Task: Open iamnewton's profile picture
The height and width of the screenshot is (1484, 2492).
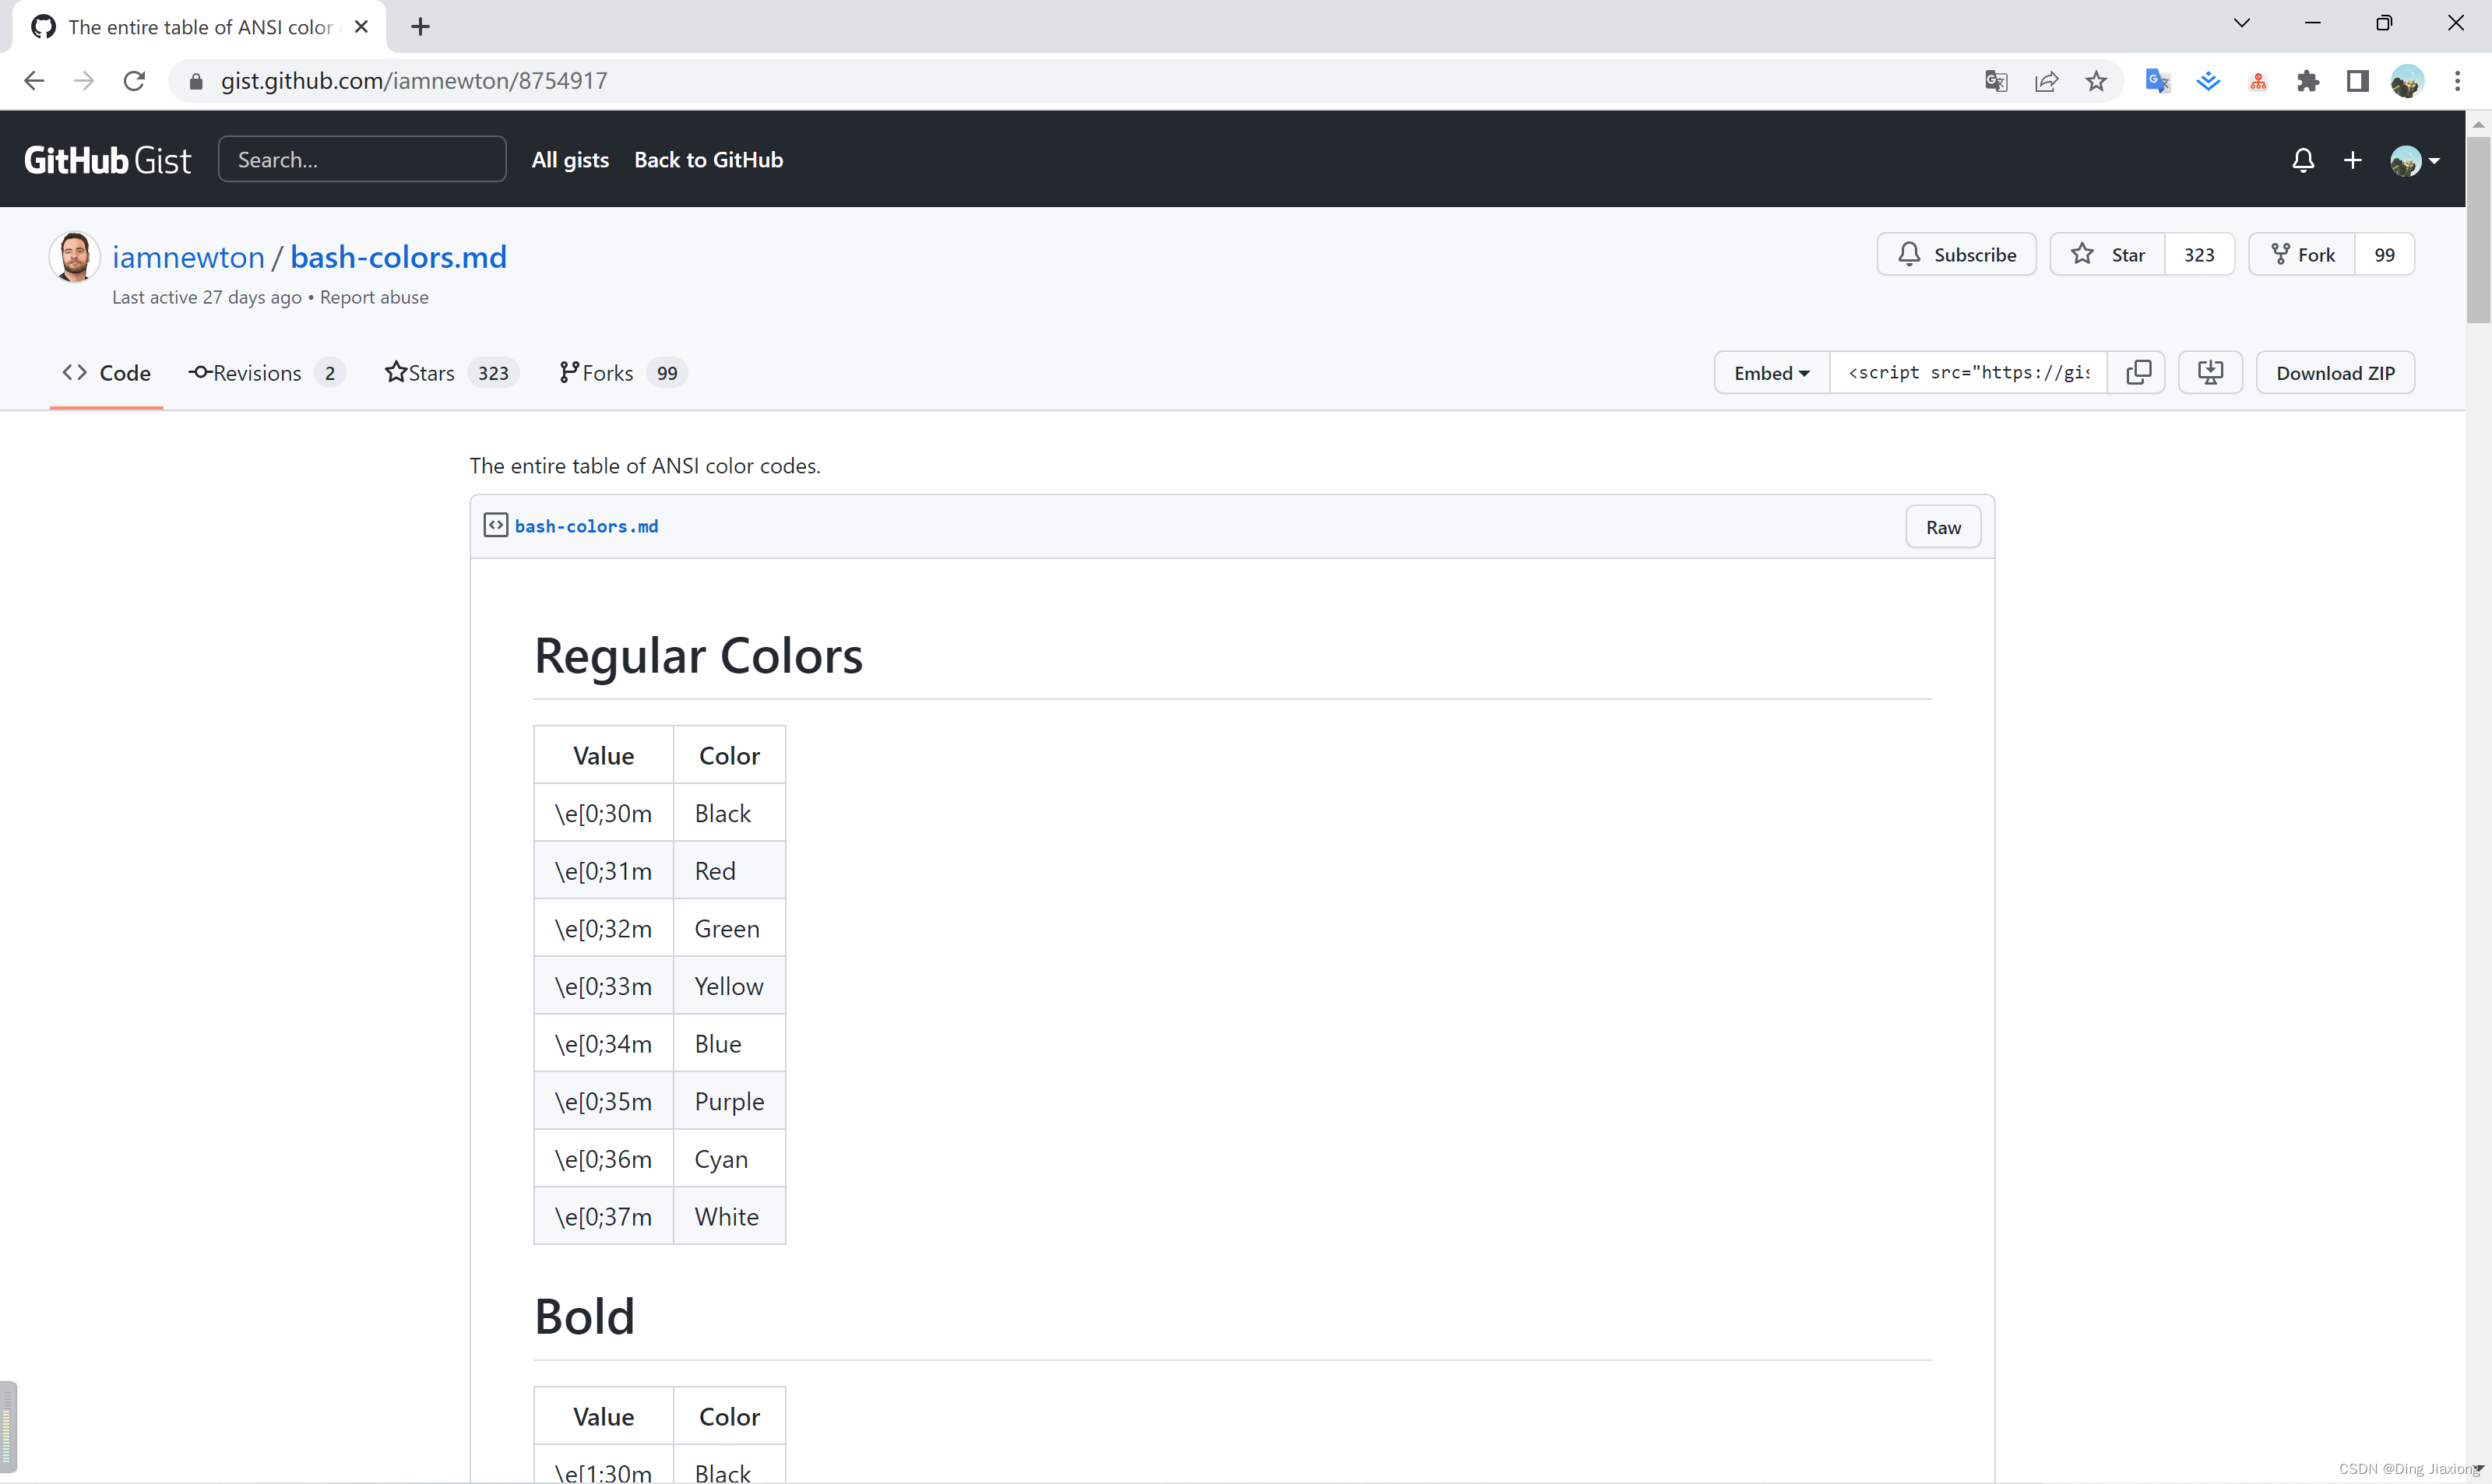Action: [74, 257]
